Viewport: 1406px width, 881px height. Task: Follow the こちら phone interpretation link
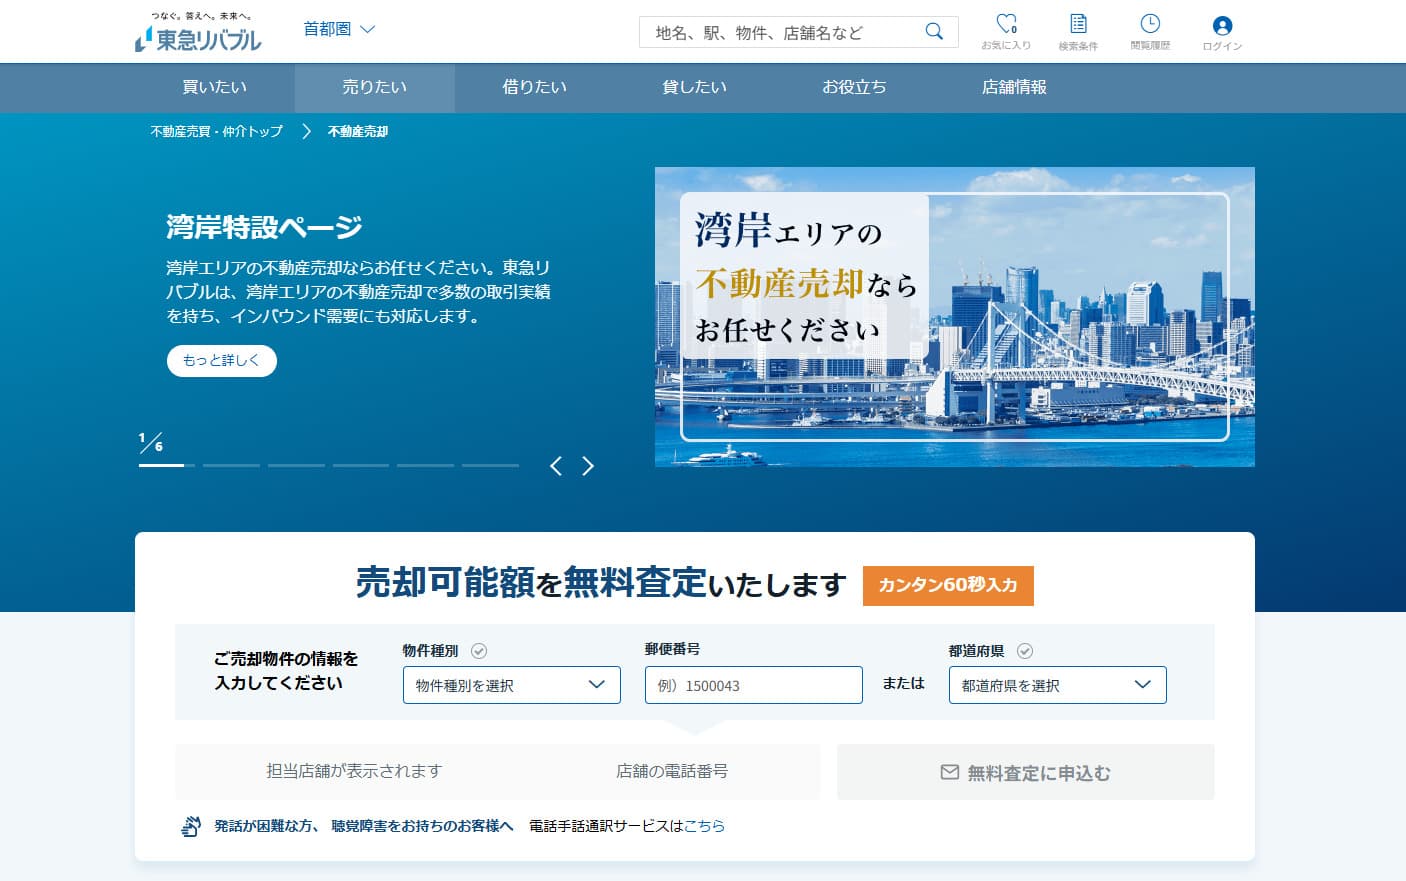703,826
